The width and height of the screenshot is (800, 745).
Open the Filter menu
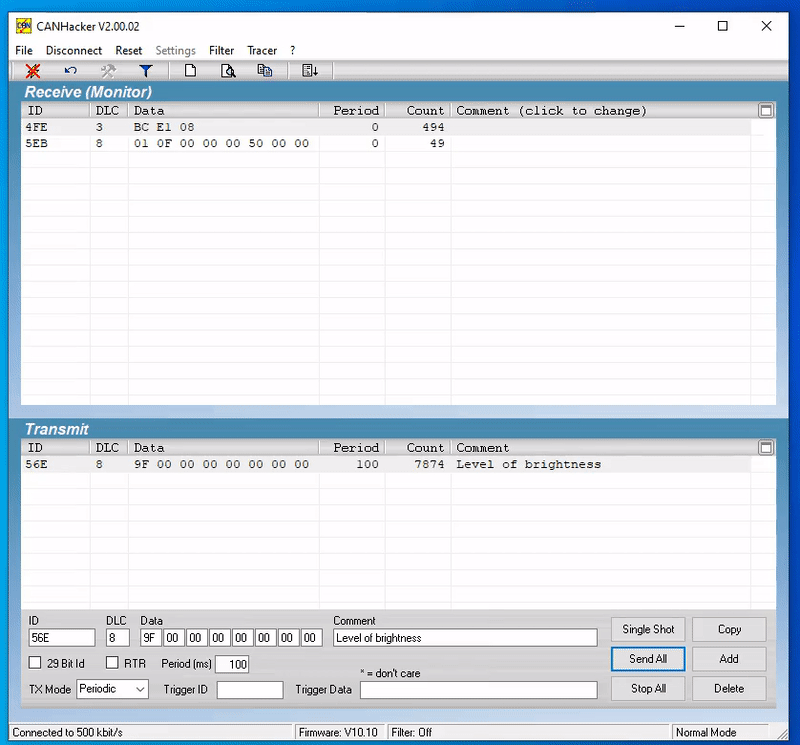pyautogui.click(x=221, y=50)
